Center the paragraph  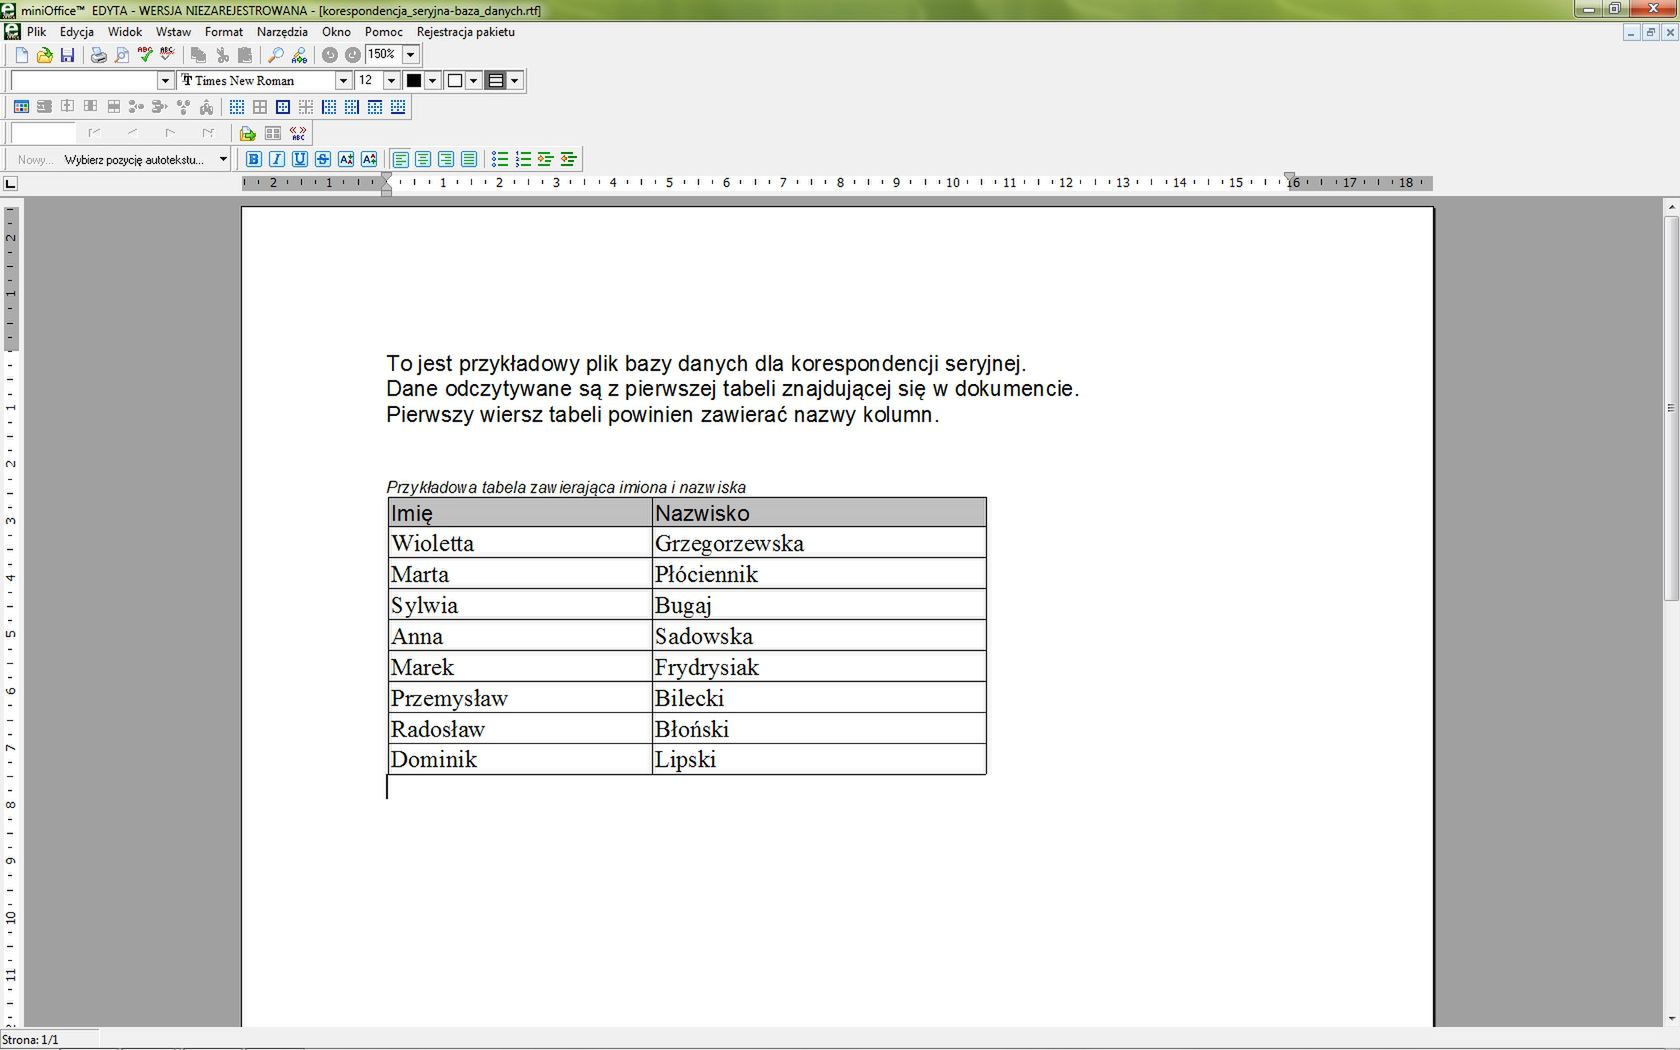coord(423,159)
